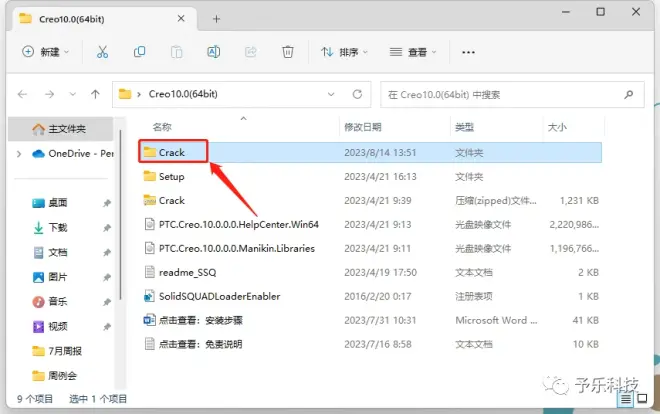Viewport: 660px width, 414px height.
Task: Sort by 类型 column header
Action: click(465, 127)
